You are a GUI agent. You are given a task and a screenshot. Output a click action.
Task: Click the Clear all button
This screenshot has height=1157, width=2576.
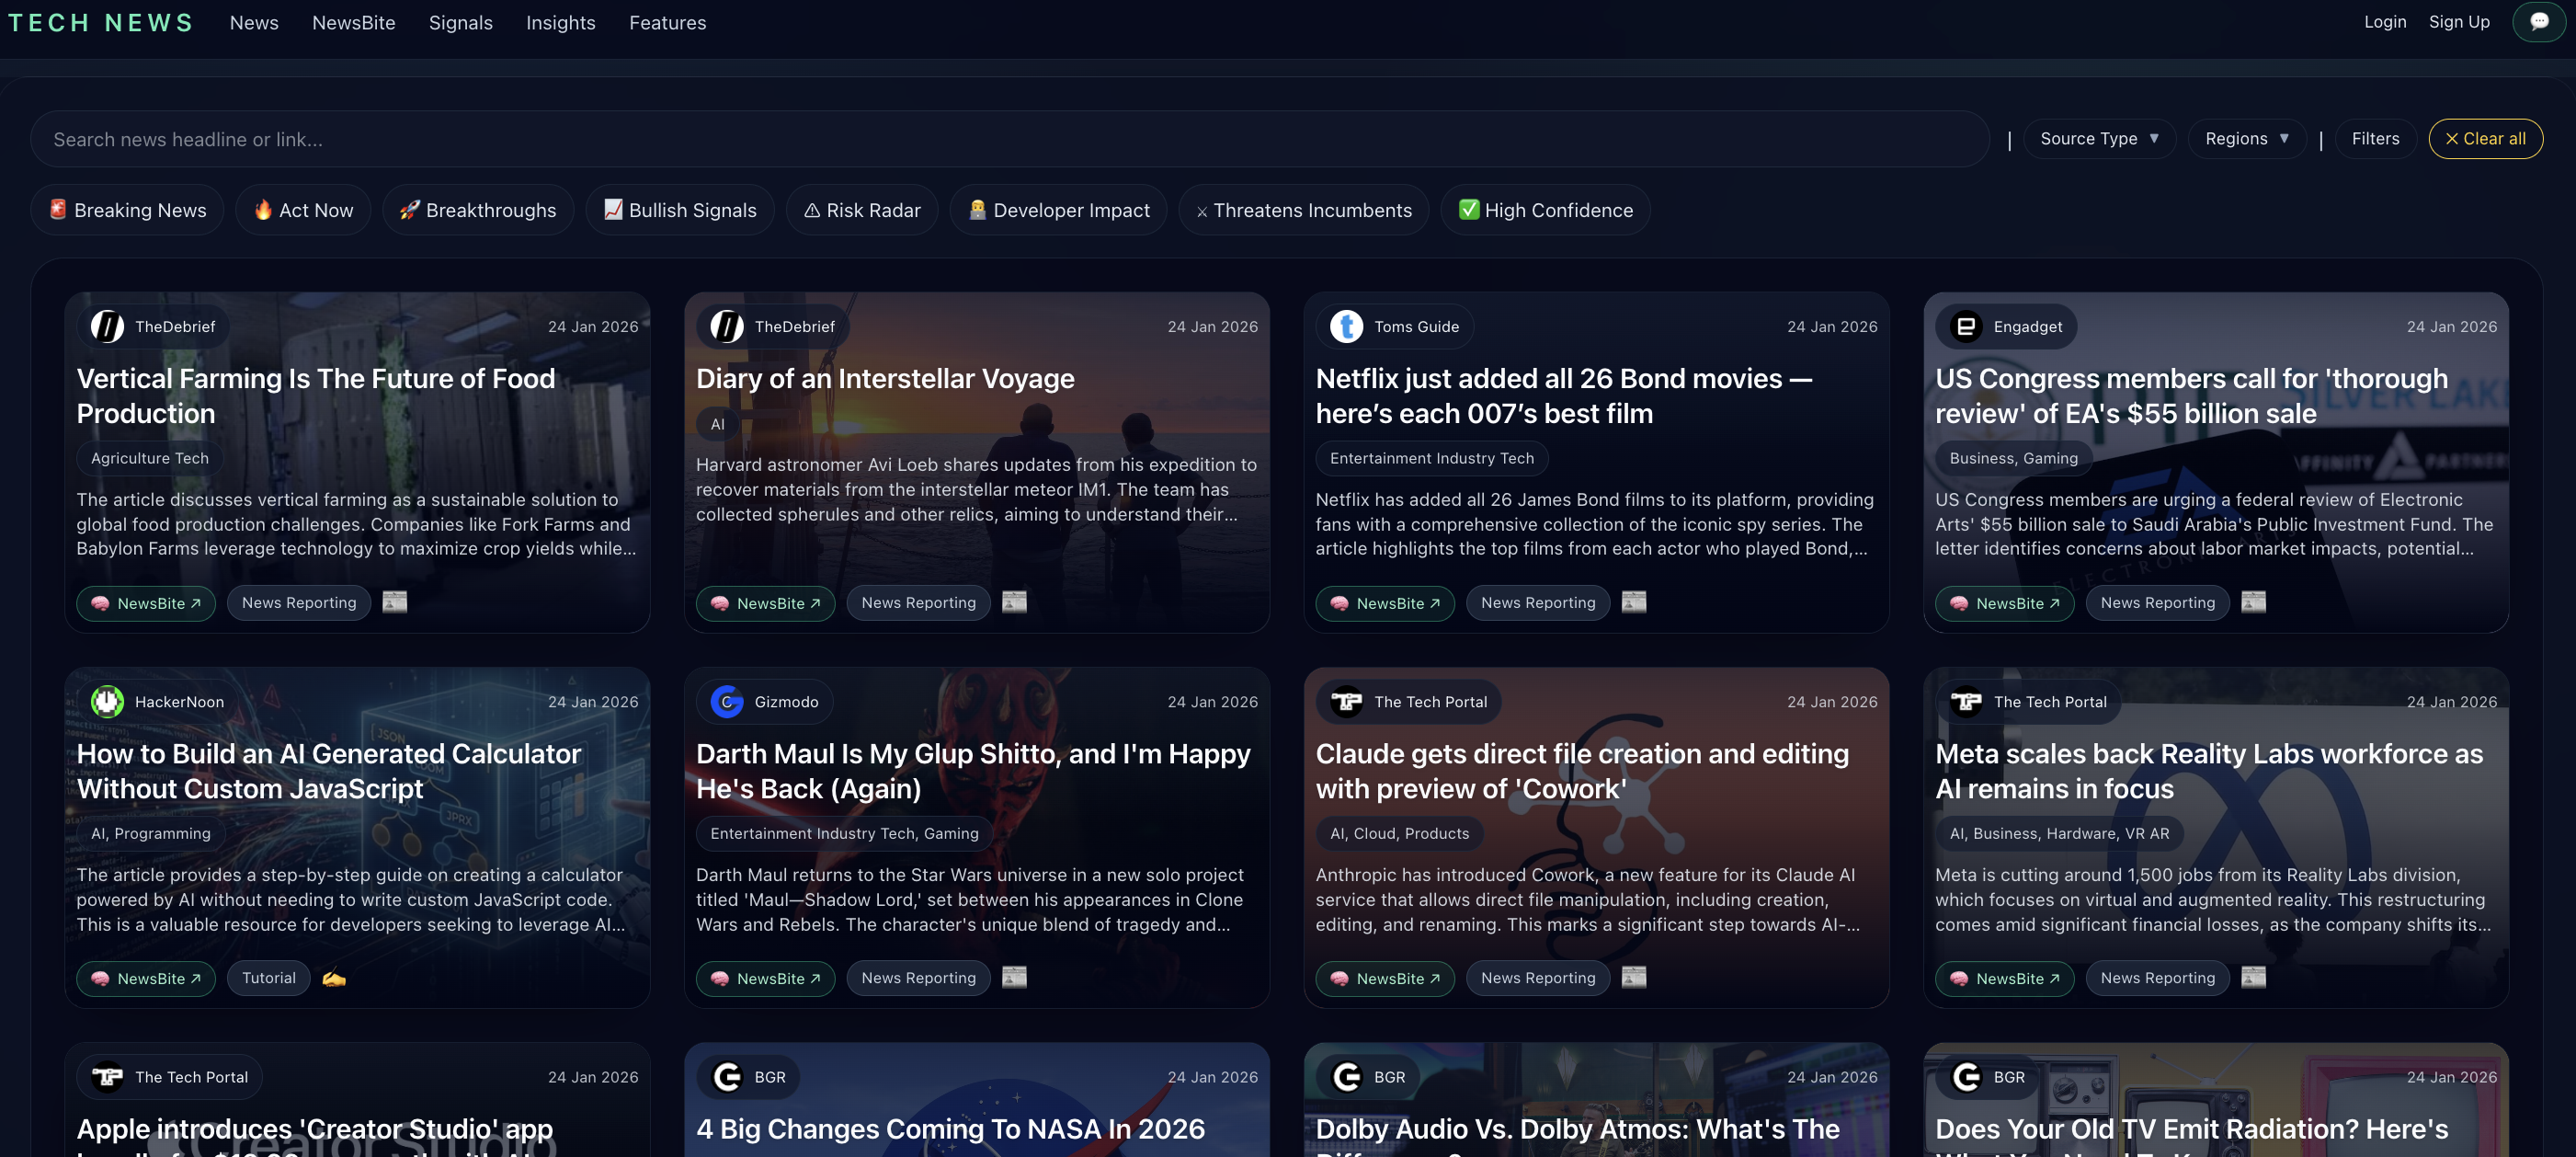(2485, 138)
